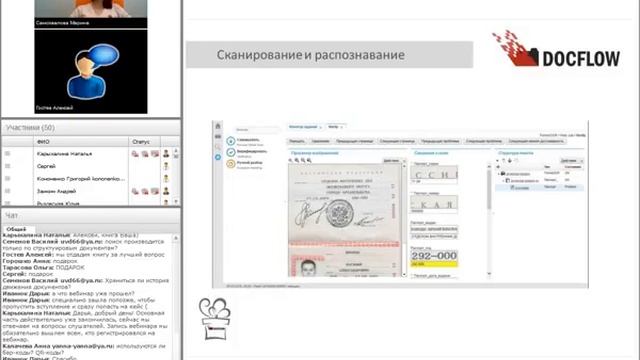Viewport: 640px width, 360px height.
Task: Click the last zoom icon above passport image
Action: click(x=309, y=160)
